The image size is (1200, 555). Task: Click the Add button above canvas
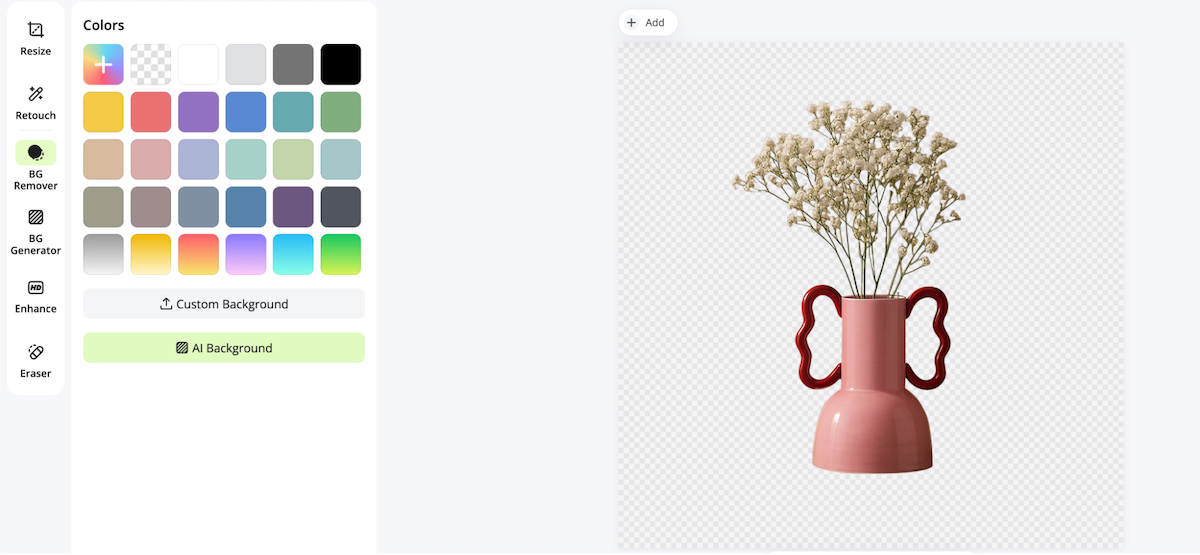[646, 22]
